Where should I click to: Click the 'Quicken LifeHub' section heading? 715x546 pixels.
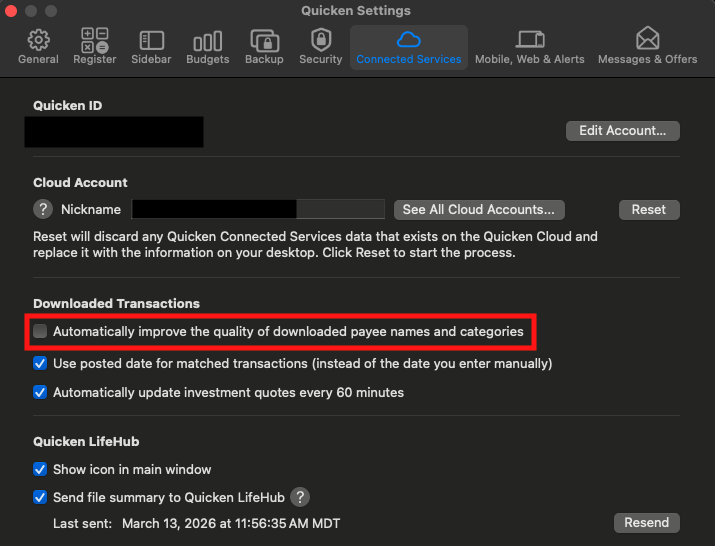point(86,442)
